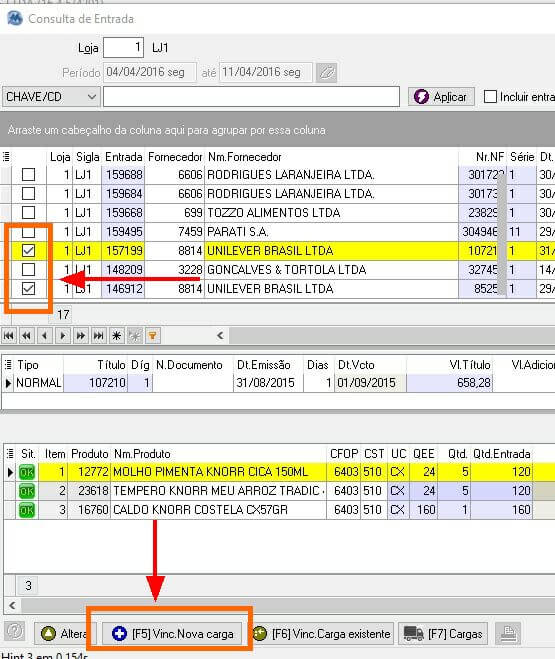The height and width of the screenshot is (659, 555).
Task: Open the orange filter funnel icon
Action: click(153, 335)
